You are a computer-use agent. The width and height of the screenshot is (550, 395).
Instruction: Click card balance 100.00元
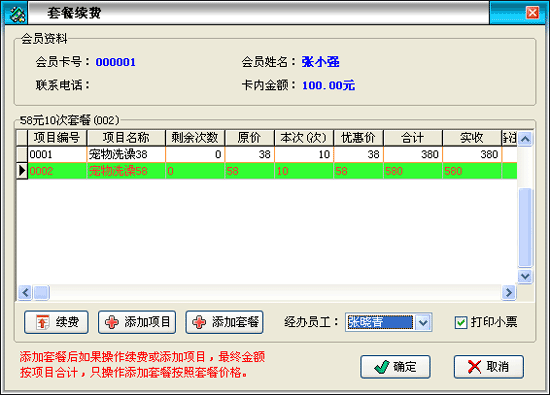pyautogui.click(x=328, y=85)
